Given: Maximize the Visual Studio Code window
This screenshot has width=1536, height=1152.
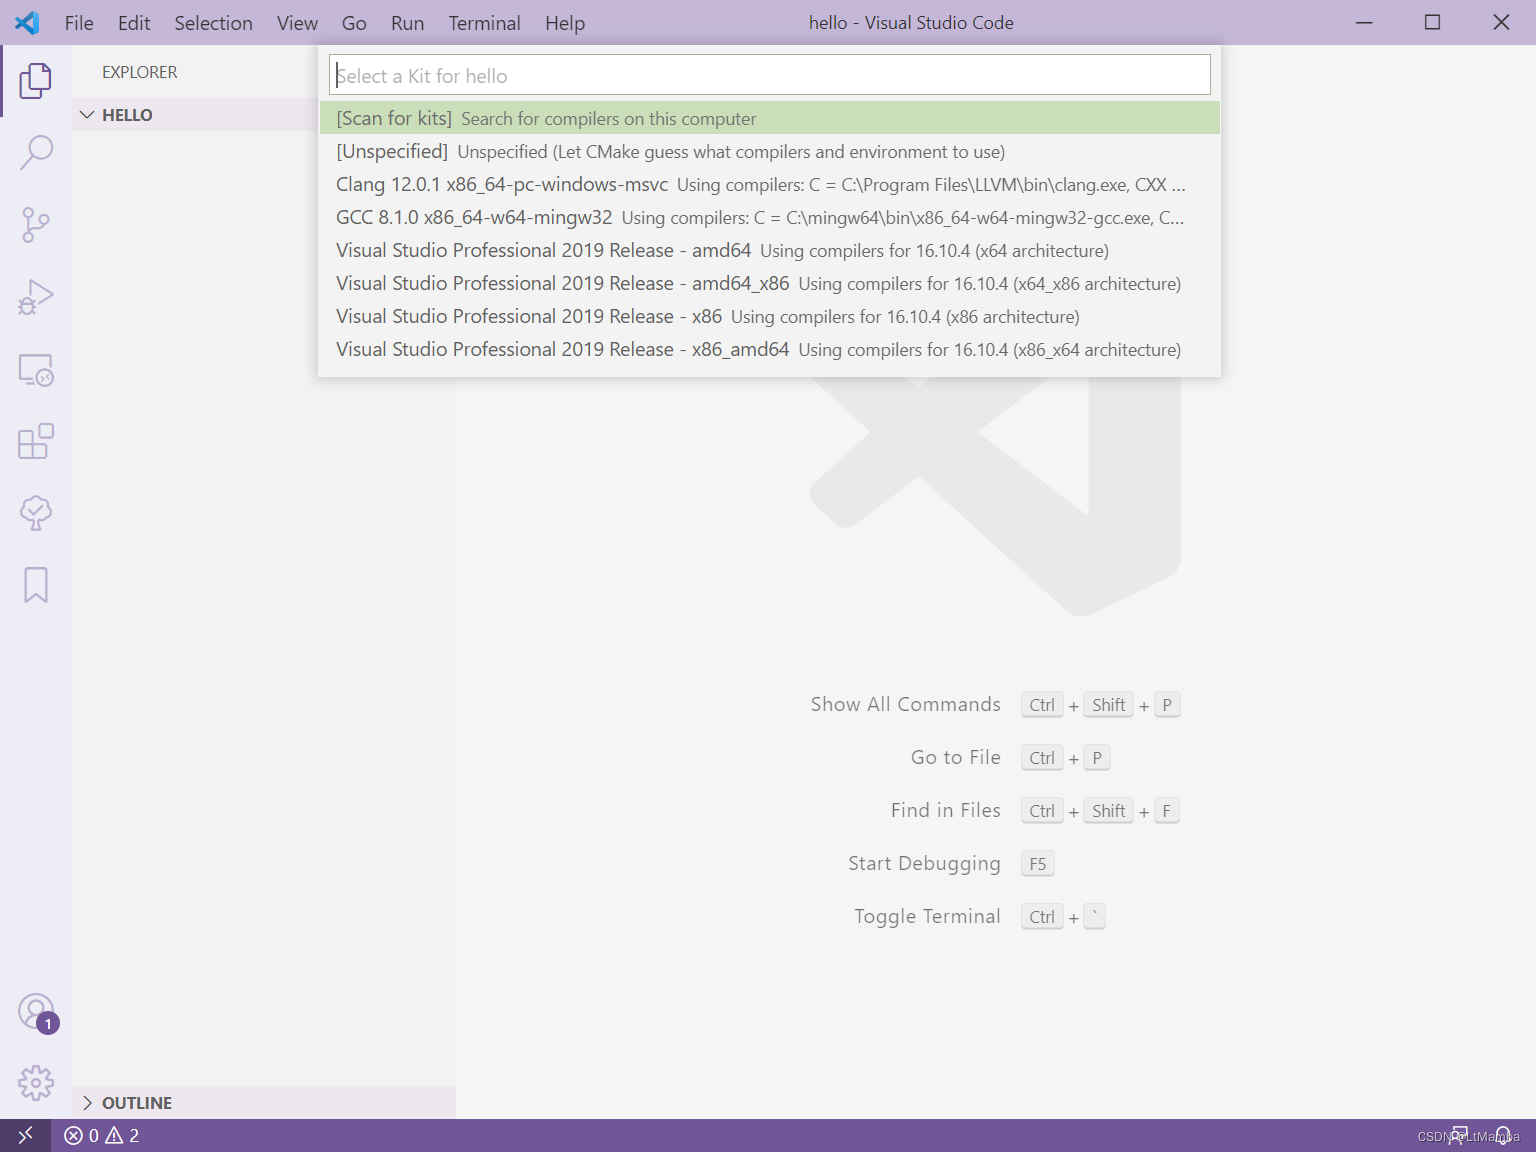Looking at the screenshot, I should (1432, 22).
